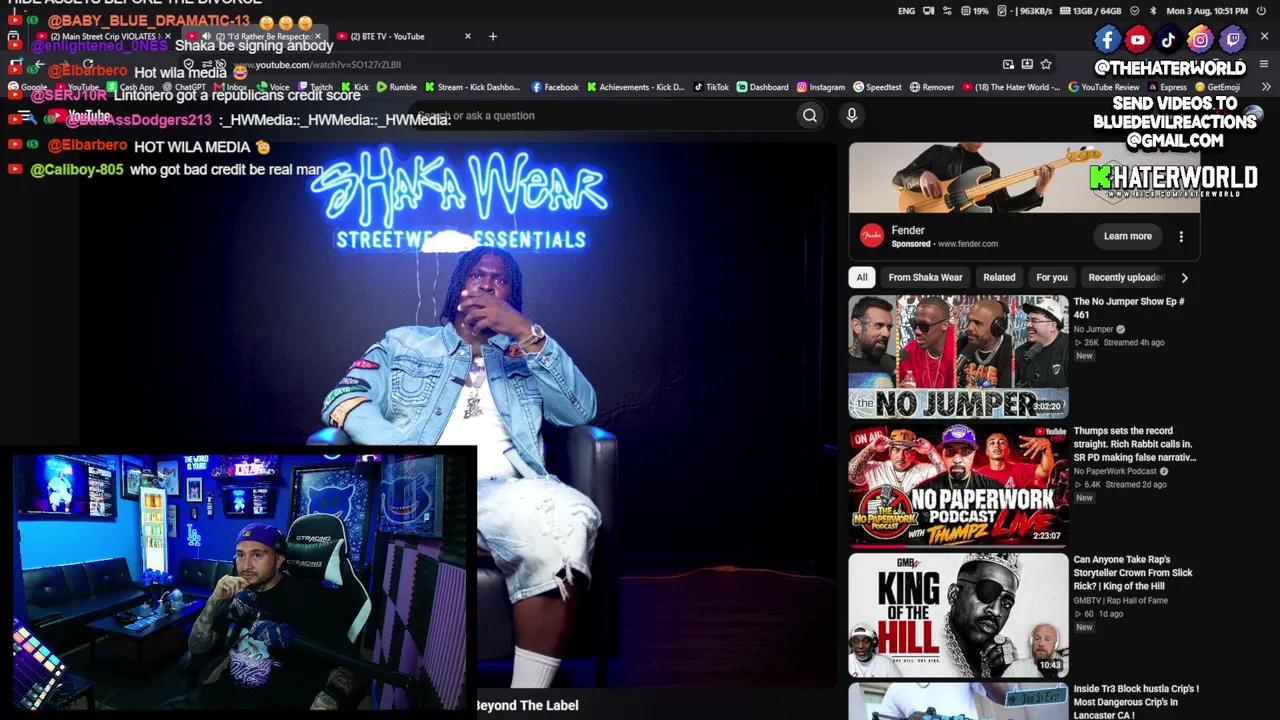1280x720 pixels.
Task: Open the Fender sponsored ad title
Action: point(908,230)
